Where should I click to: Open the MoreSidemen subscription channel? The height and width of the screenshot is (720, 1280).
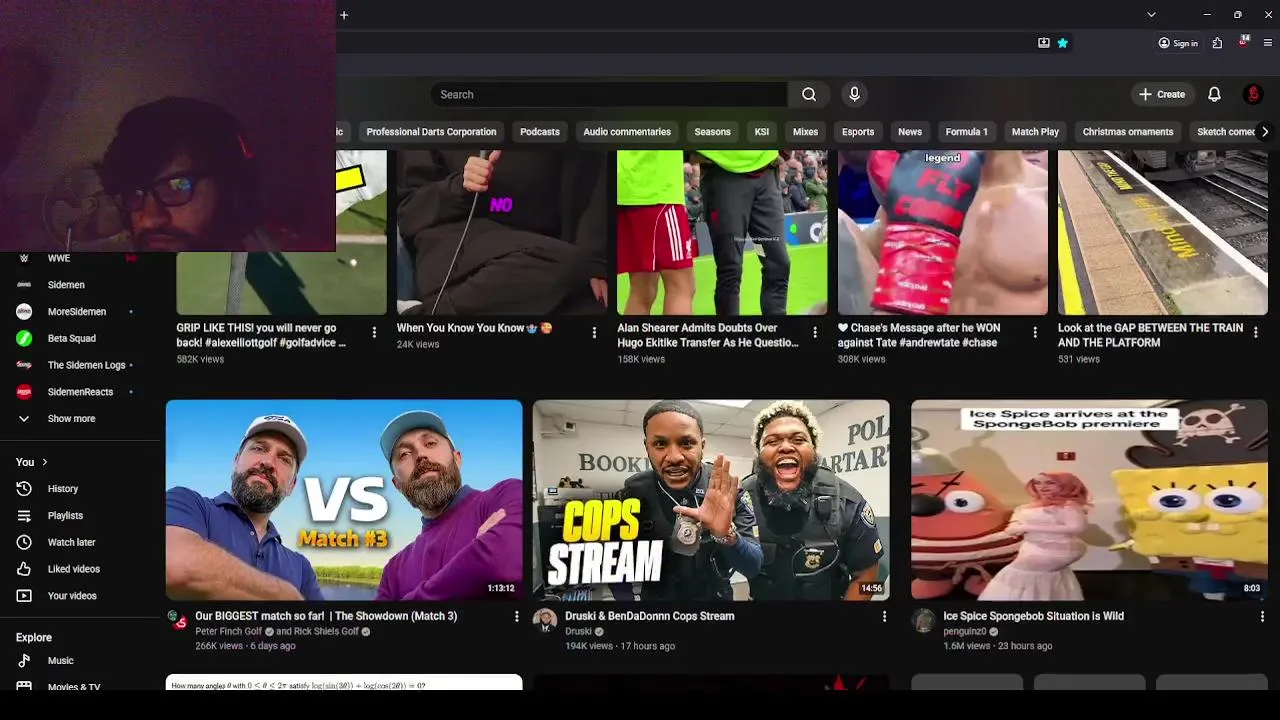[76, 312]
